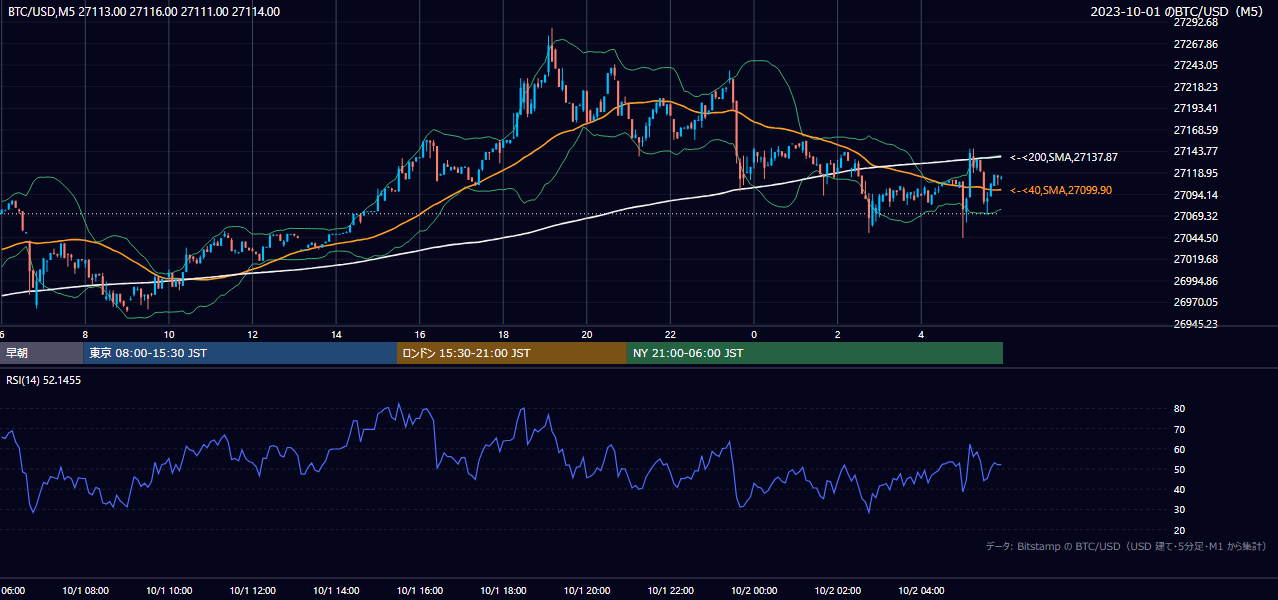Viewport: 1278px width, 600px height.
Task: Click the NY 21:00-06:00 JST session bar
Action: tap(815, 353)
